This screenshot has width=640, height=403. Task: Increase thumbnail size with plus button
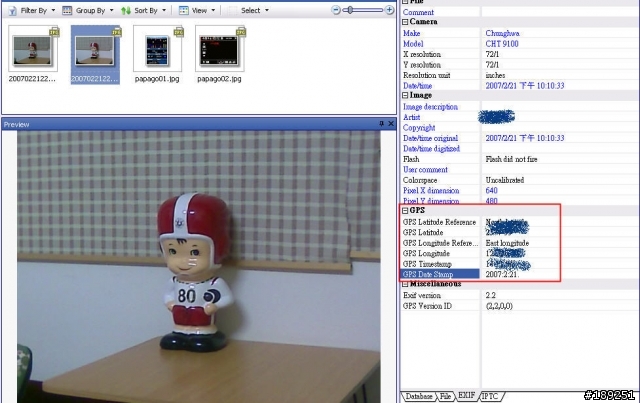click(x=389, y=10)
